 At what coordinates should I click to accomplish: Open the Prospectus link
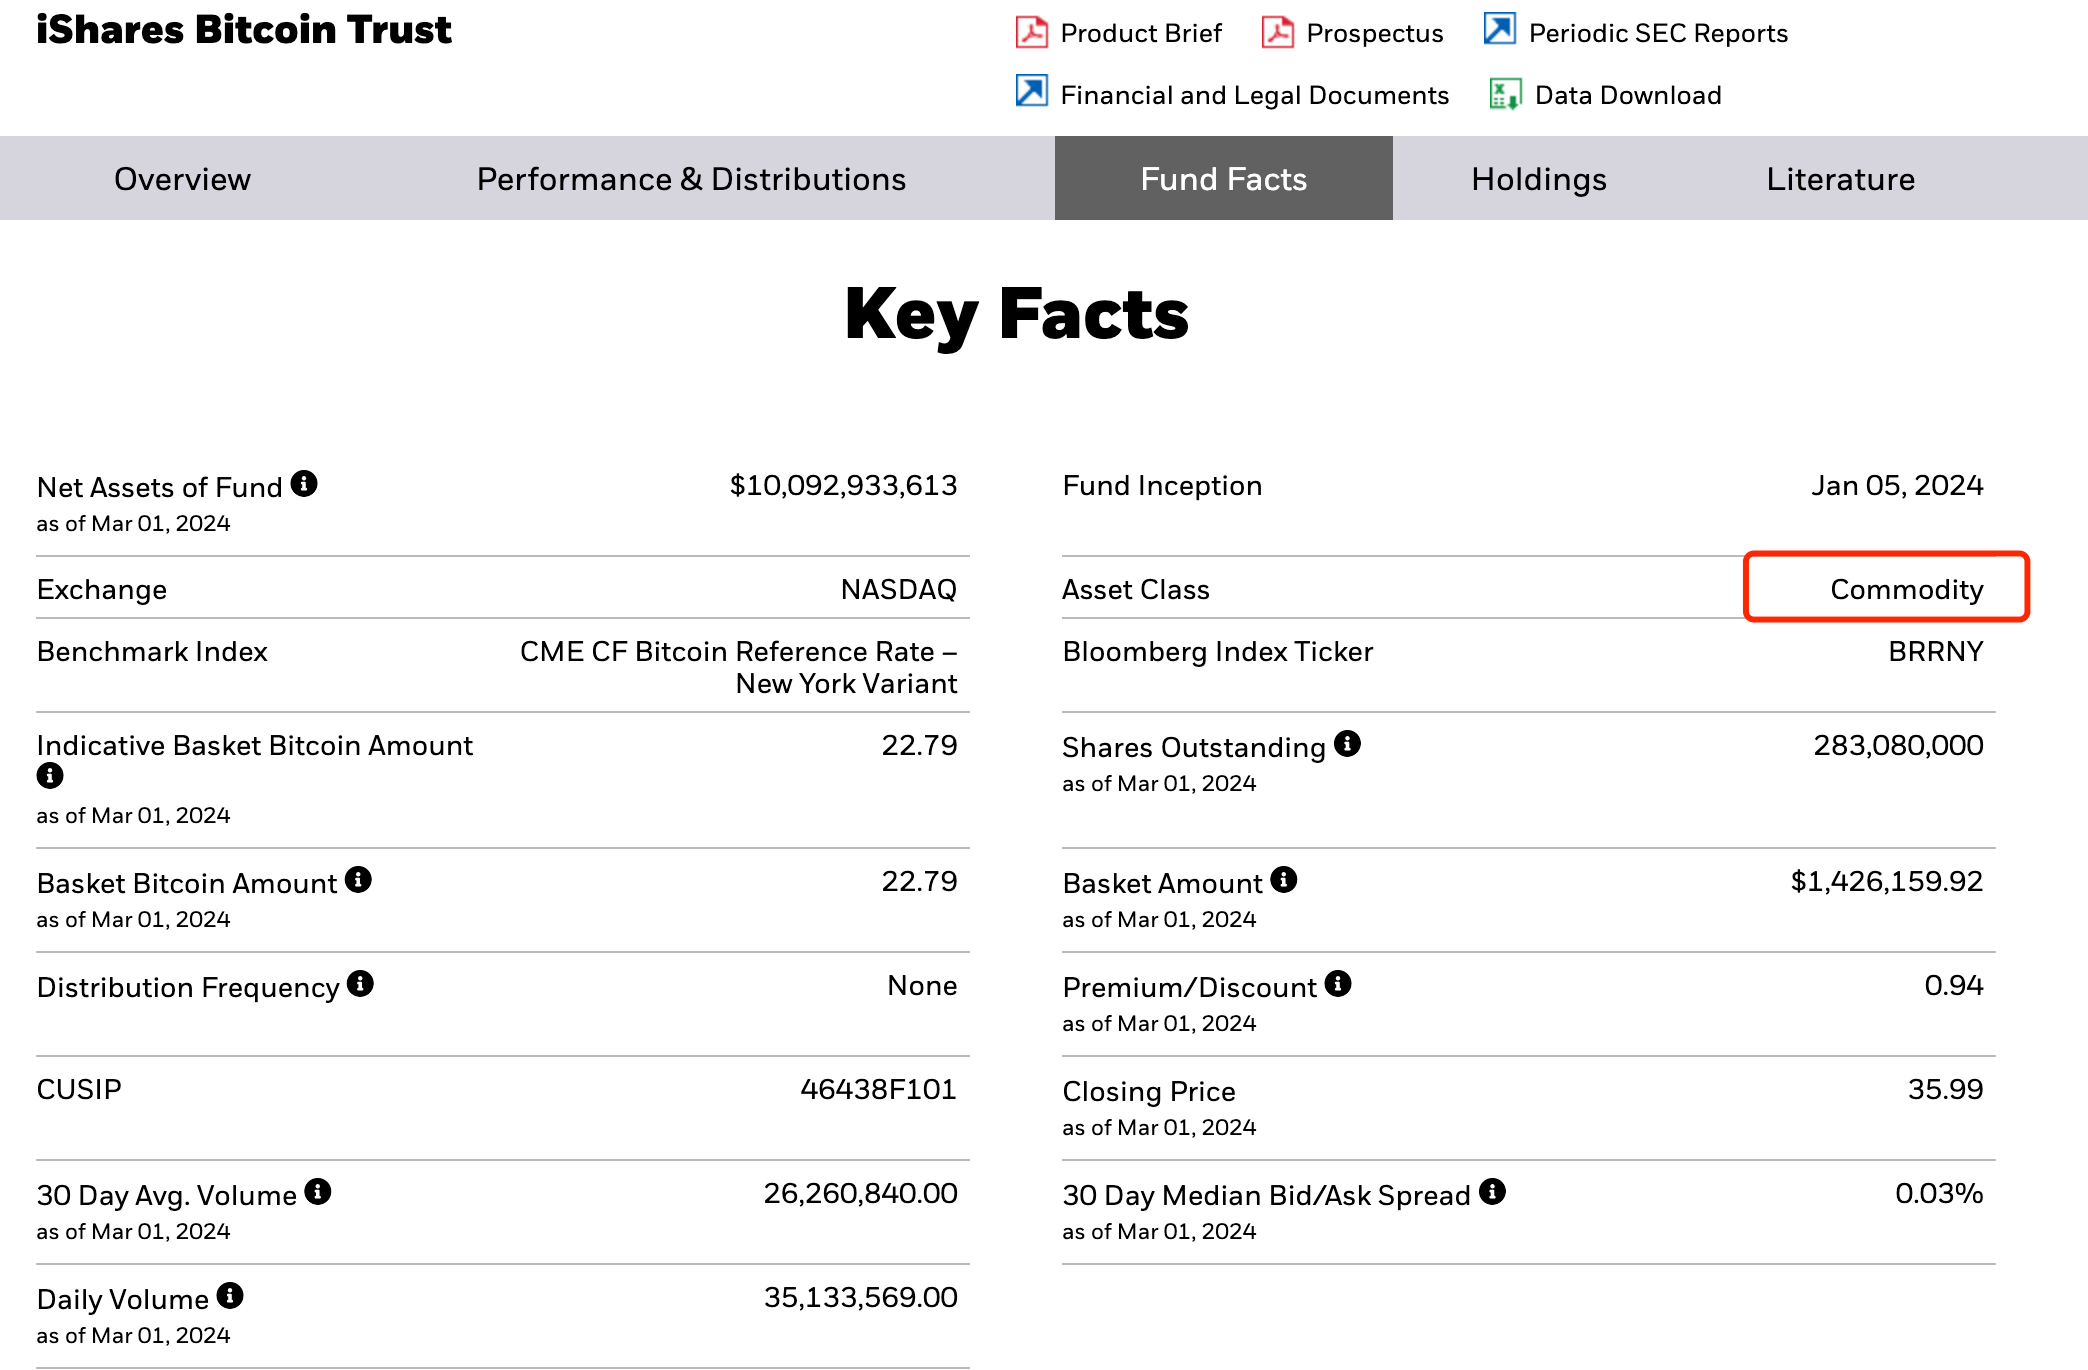[x=1374, y=33]
